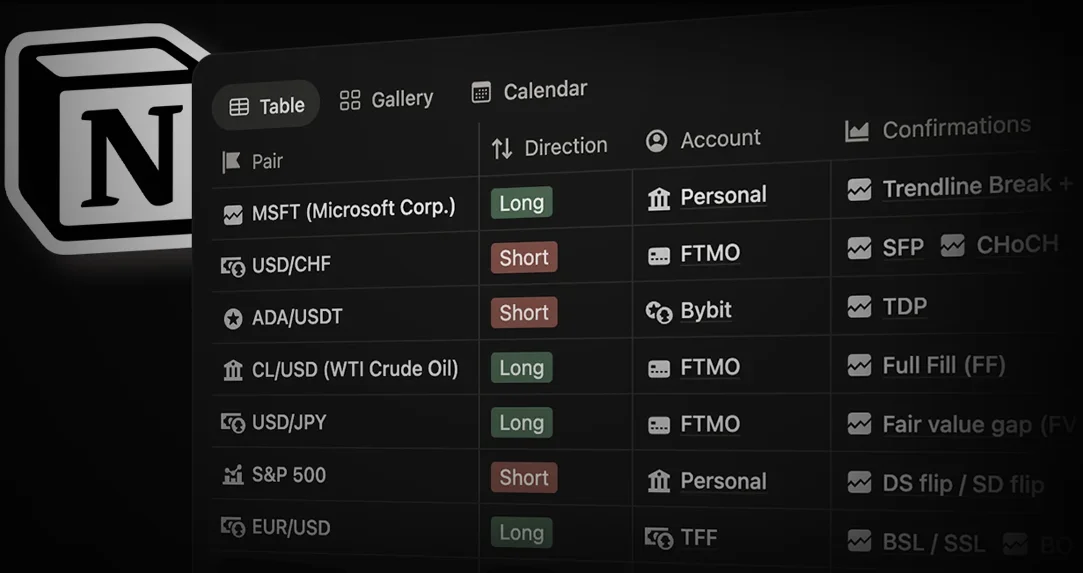1083x573 pixels.
Task: Click the flag icon beside Pair
Action: coord(231,162)
